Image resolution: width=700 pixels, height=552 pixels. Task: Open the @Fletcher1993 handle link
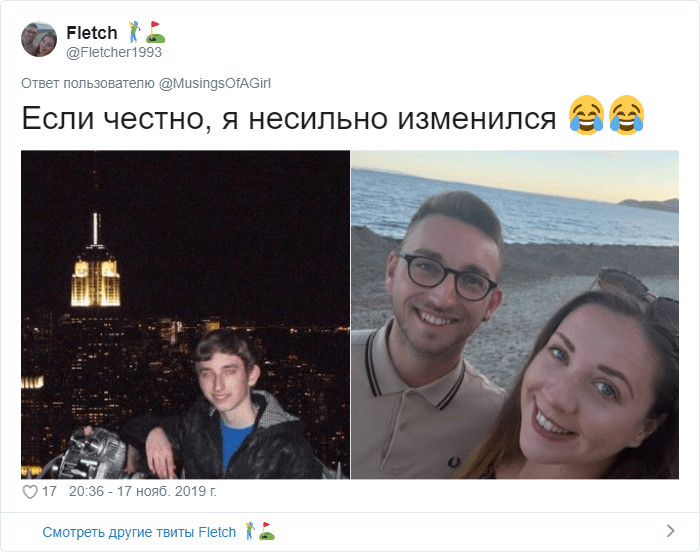pyautogui.click(x=114, y=53)
